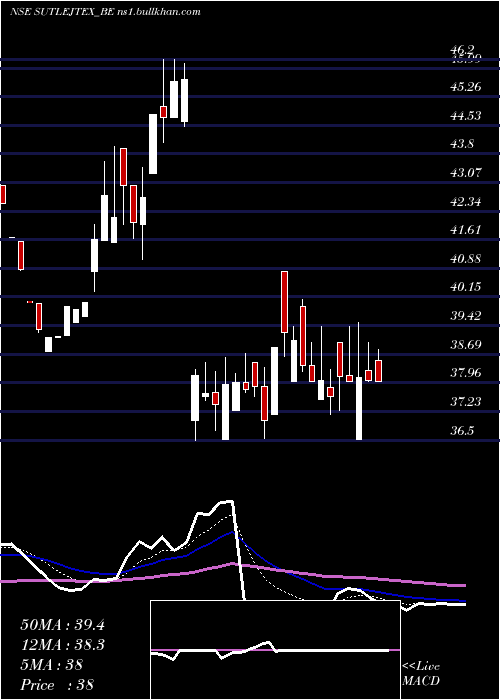Click the 41.61 price axis label
The image size is (500, 700).
[x=466, y=230]
